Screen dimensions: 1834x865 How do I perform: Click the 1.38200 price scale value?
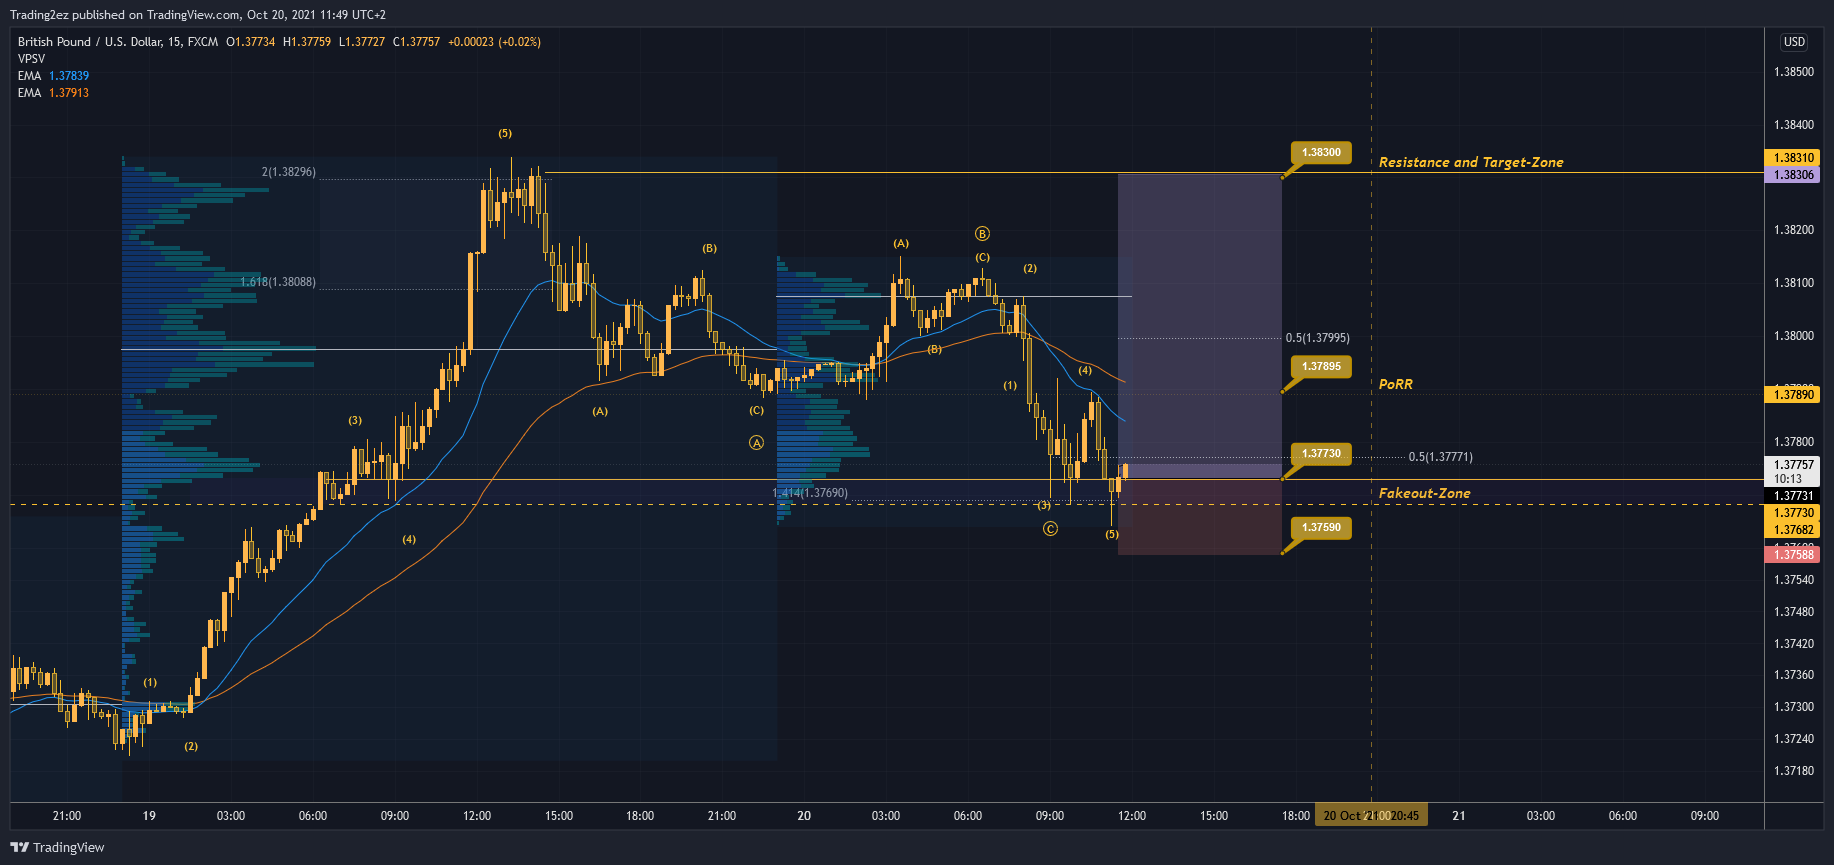[x=1794, y=230]
